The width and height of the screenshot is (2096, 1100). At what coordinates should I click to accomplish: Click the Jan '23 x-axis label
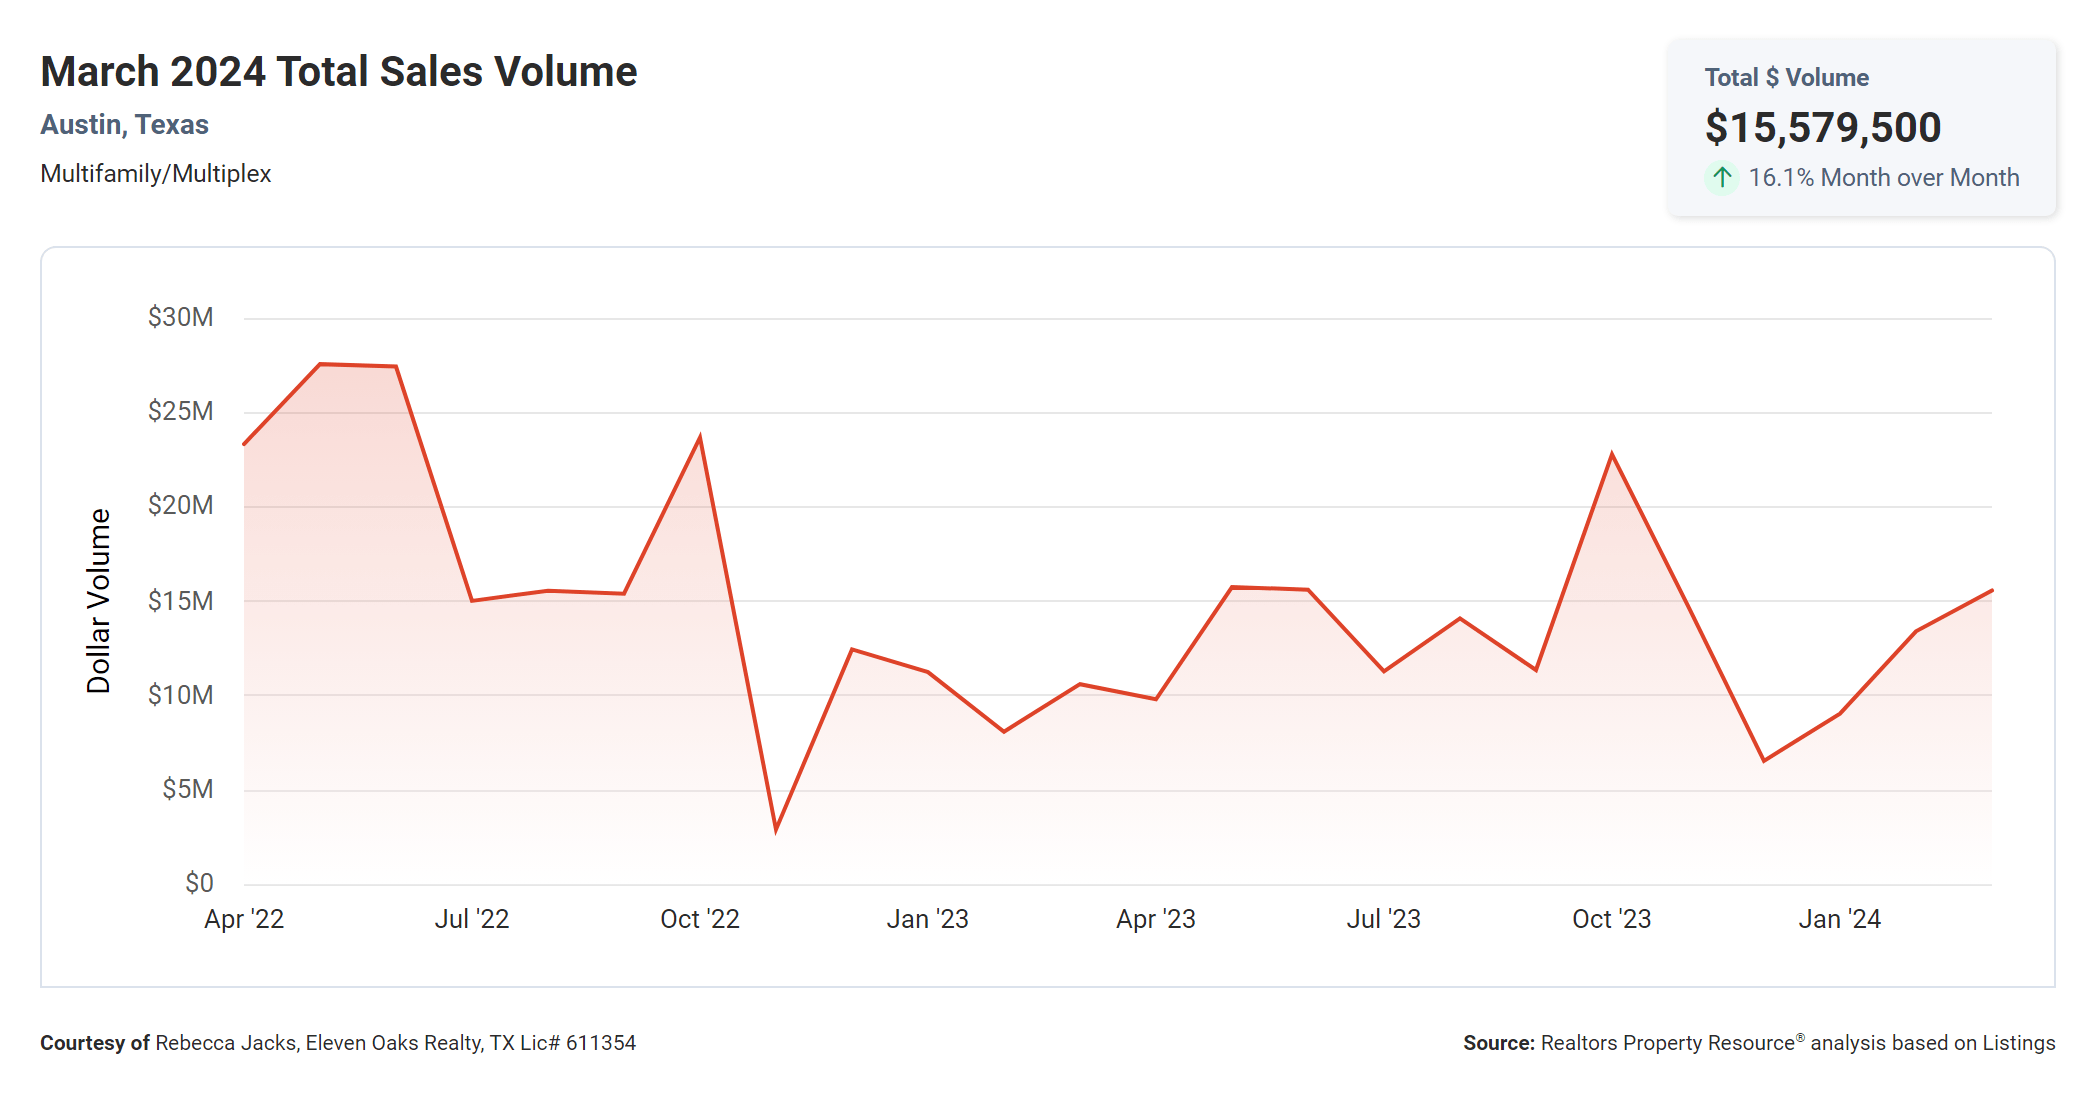(927, 919)
